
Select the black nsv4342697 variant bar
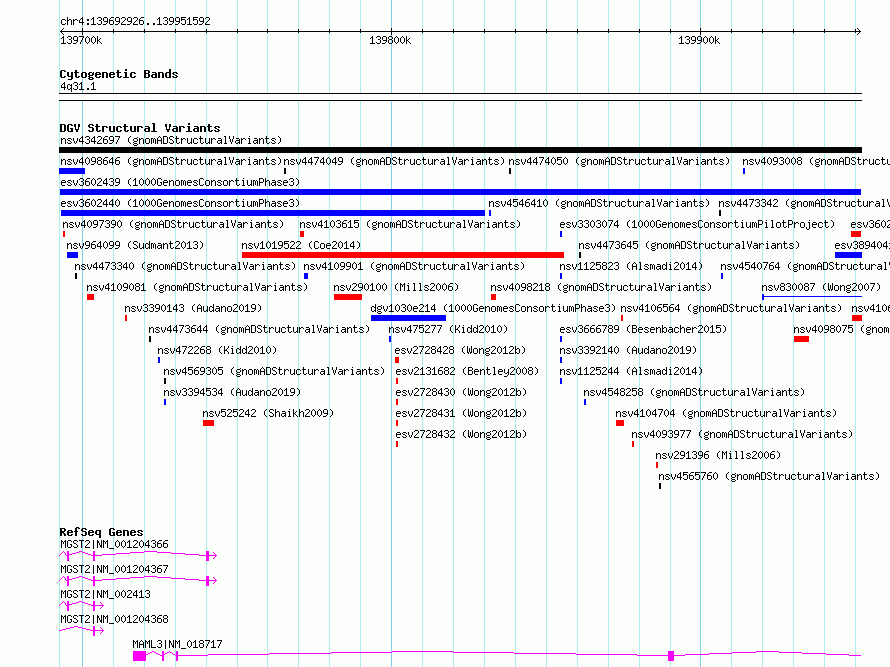(x=460, y=150)
